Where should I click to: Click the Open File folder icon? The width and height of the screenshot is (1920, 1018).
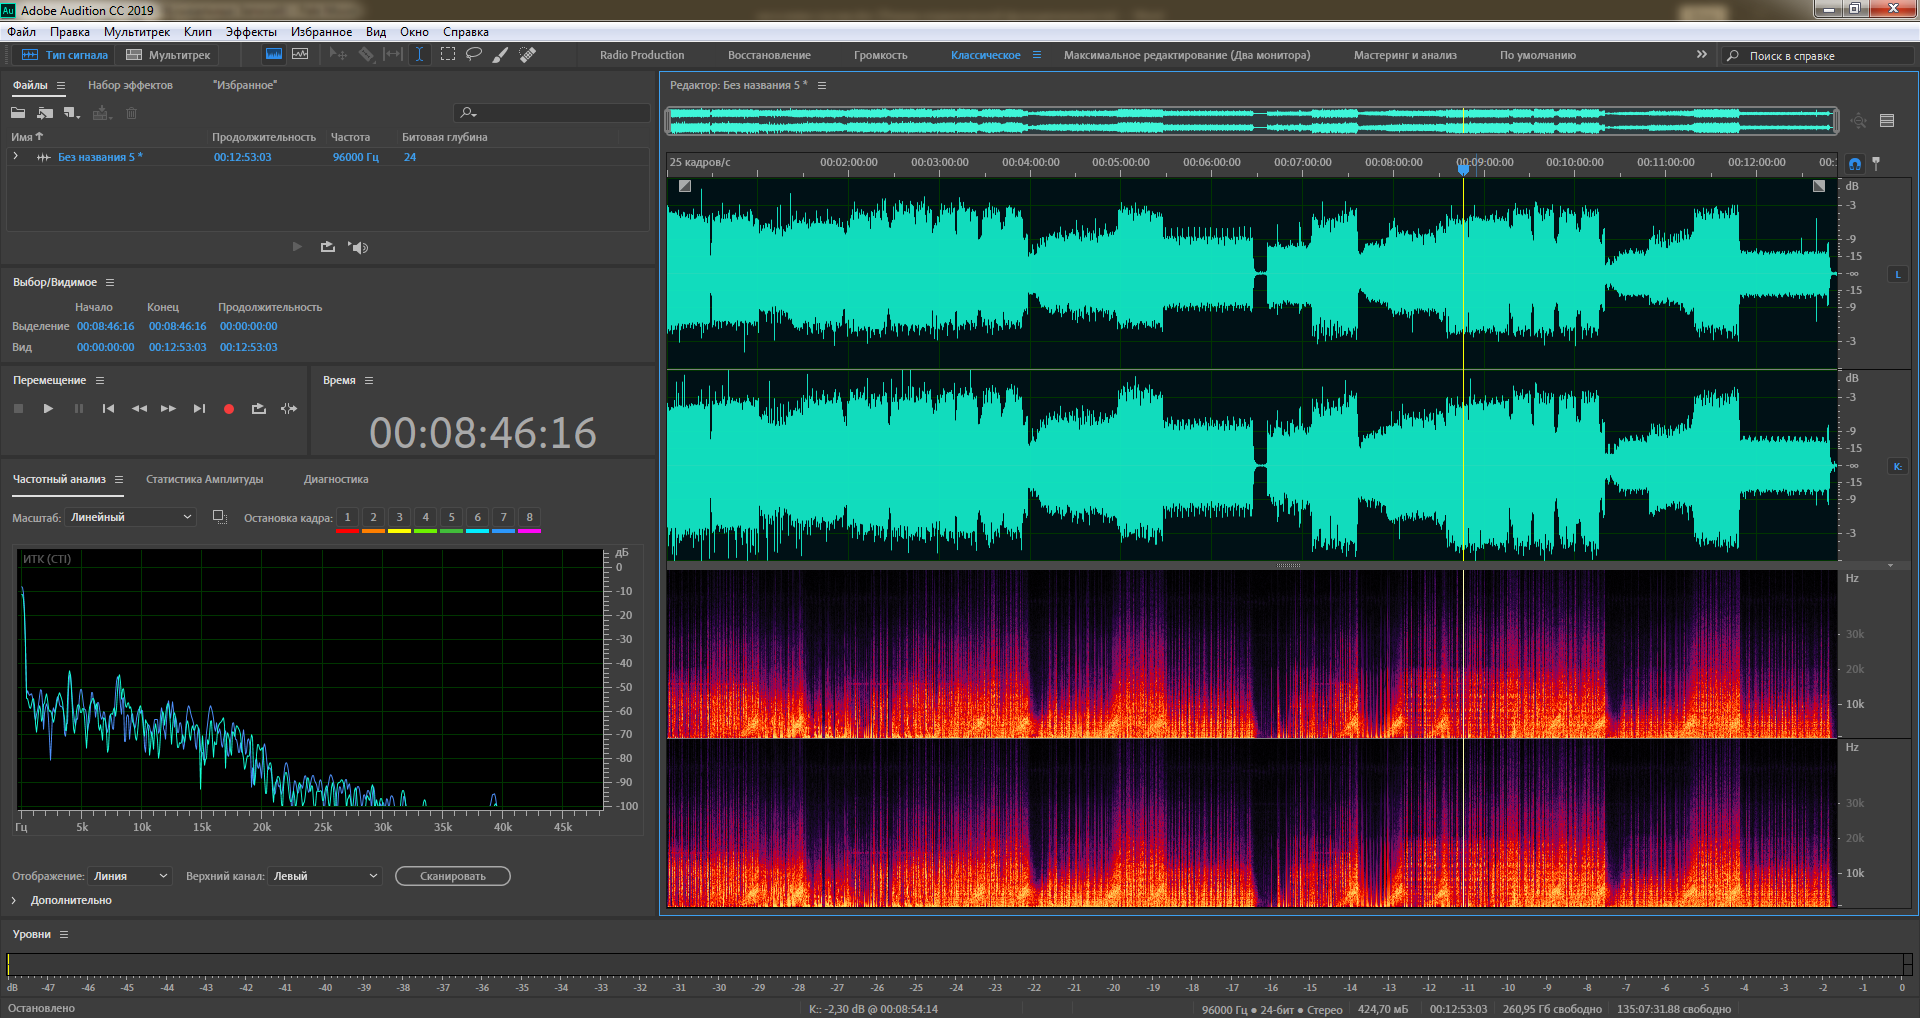tap(18, 113)
